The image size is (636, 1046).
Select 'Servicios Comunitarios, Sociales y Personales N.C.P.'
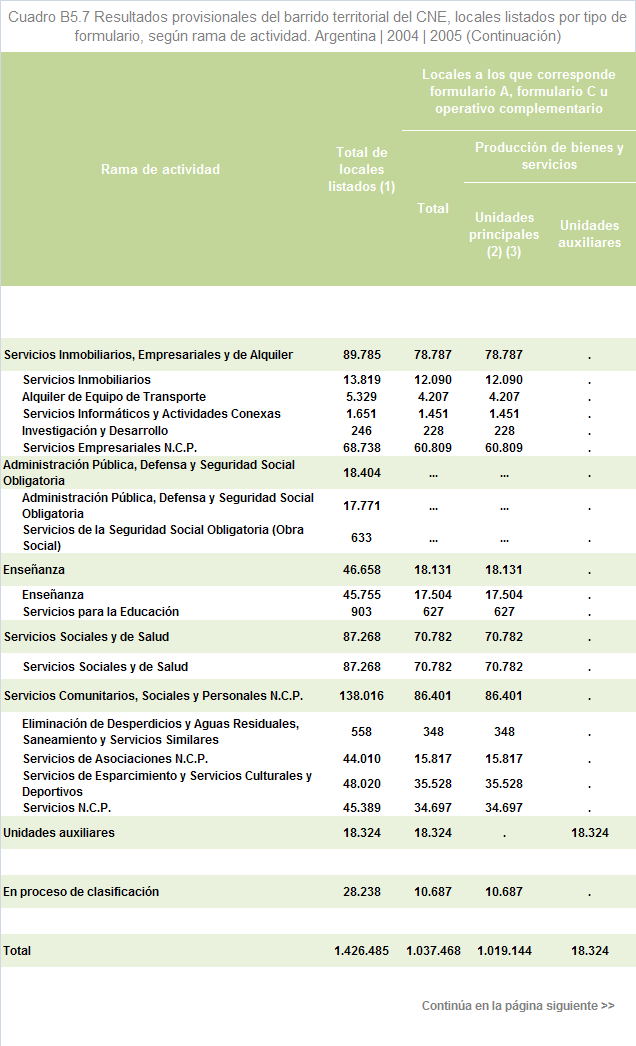pos(153,696)
